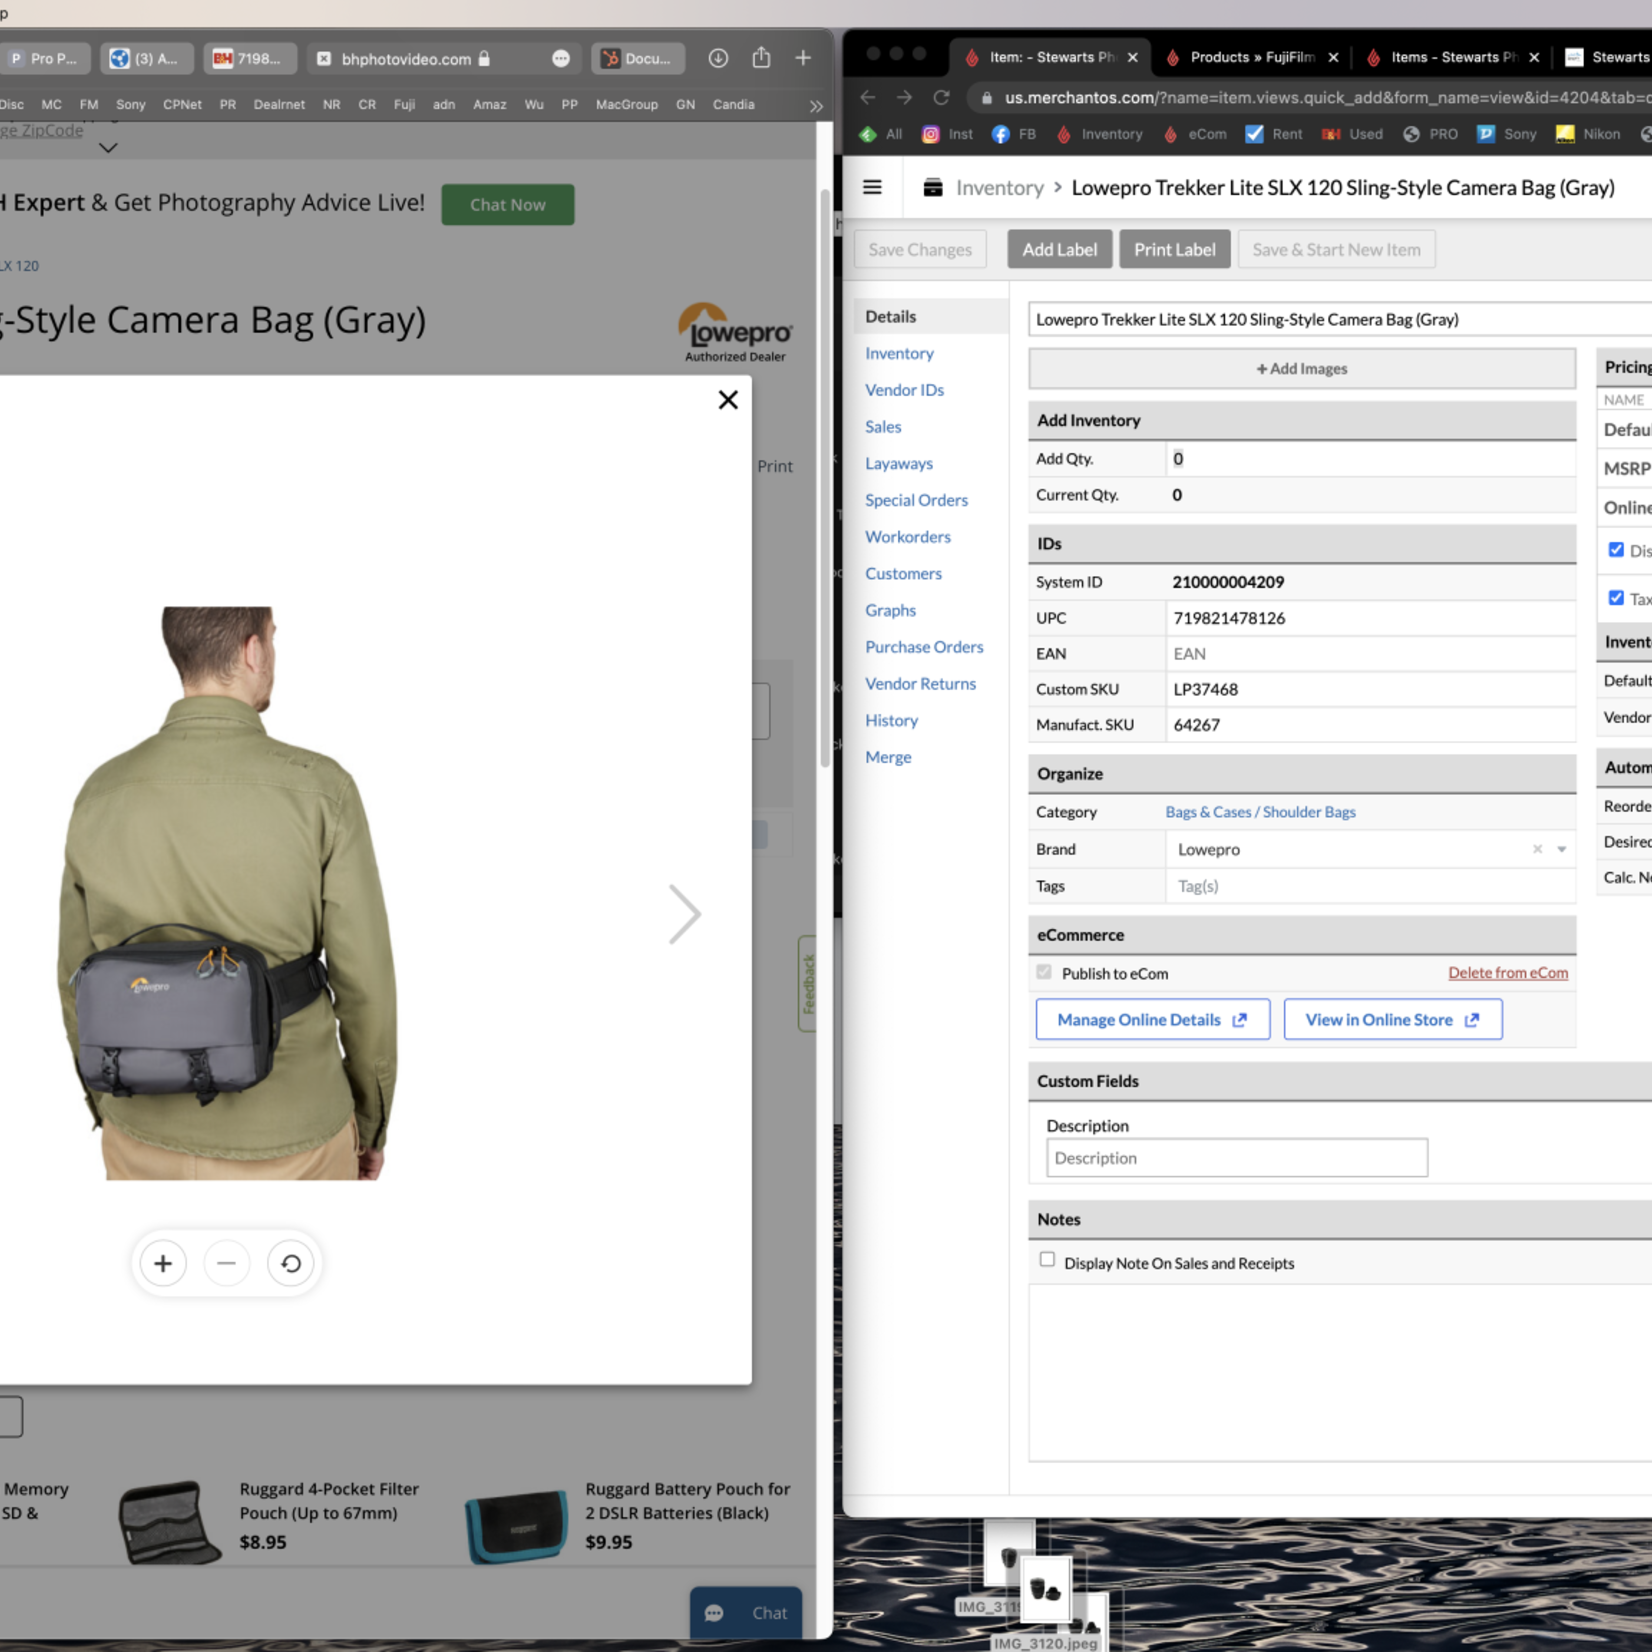Click the Safari downloads icon
Viewport: 1652px width, 1652px height.
coord(718,58)
